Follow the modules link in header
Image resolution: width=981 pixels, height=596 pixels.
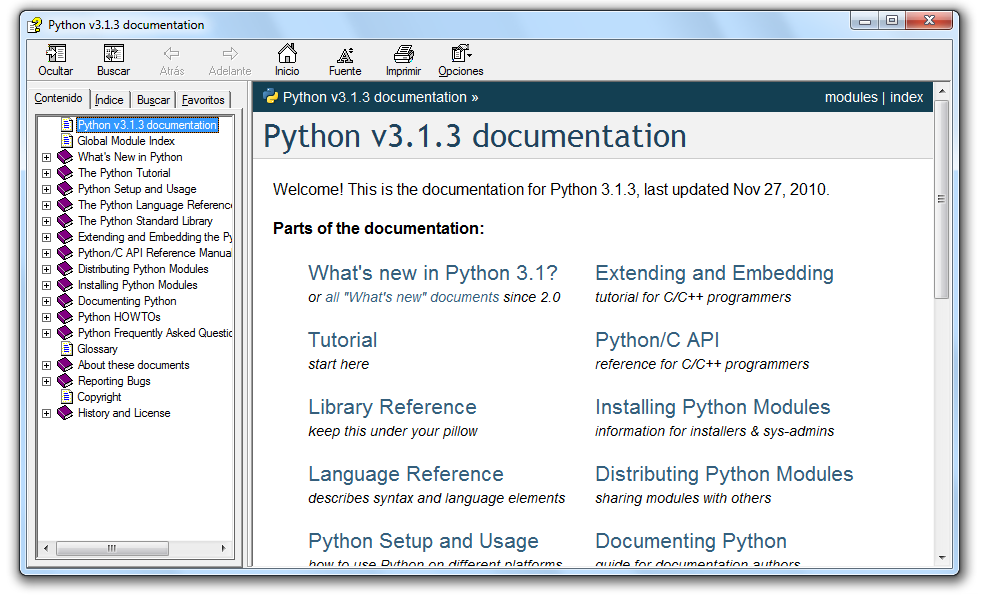pyautogui.click(x=850, y=97)
